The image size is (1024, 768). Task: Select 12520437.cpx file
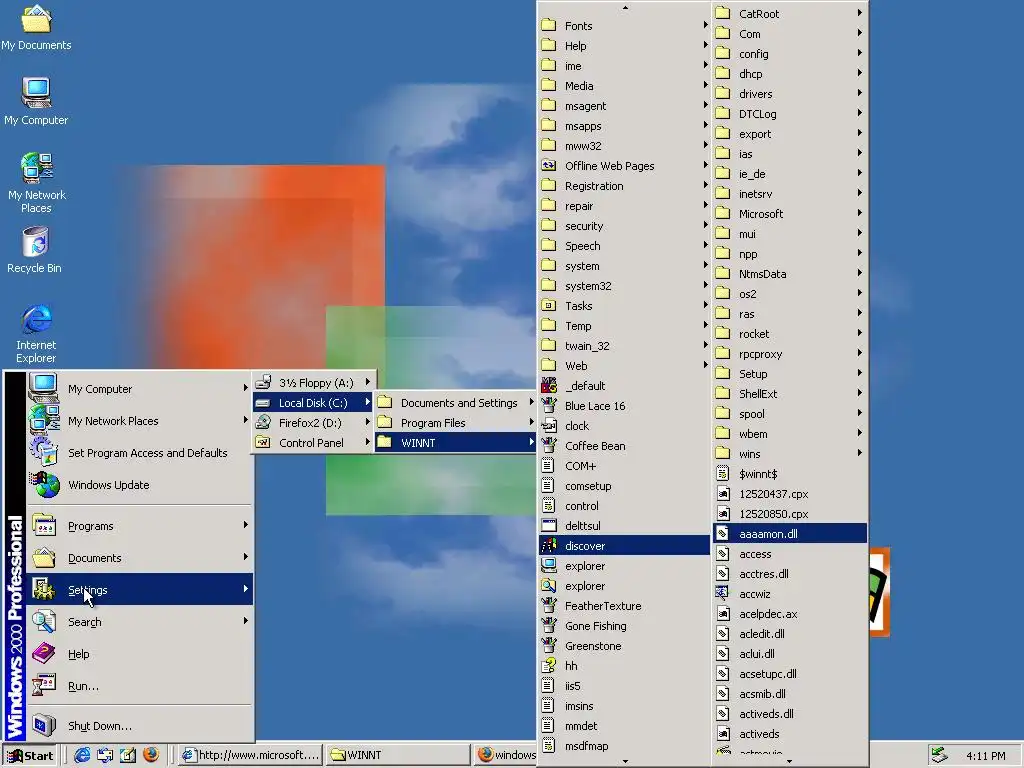click(x=790, y=494)
